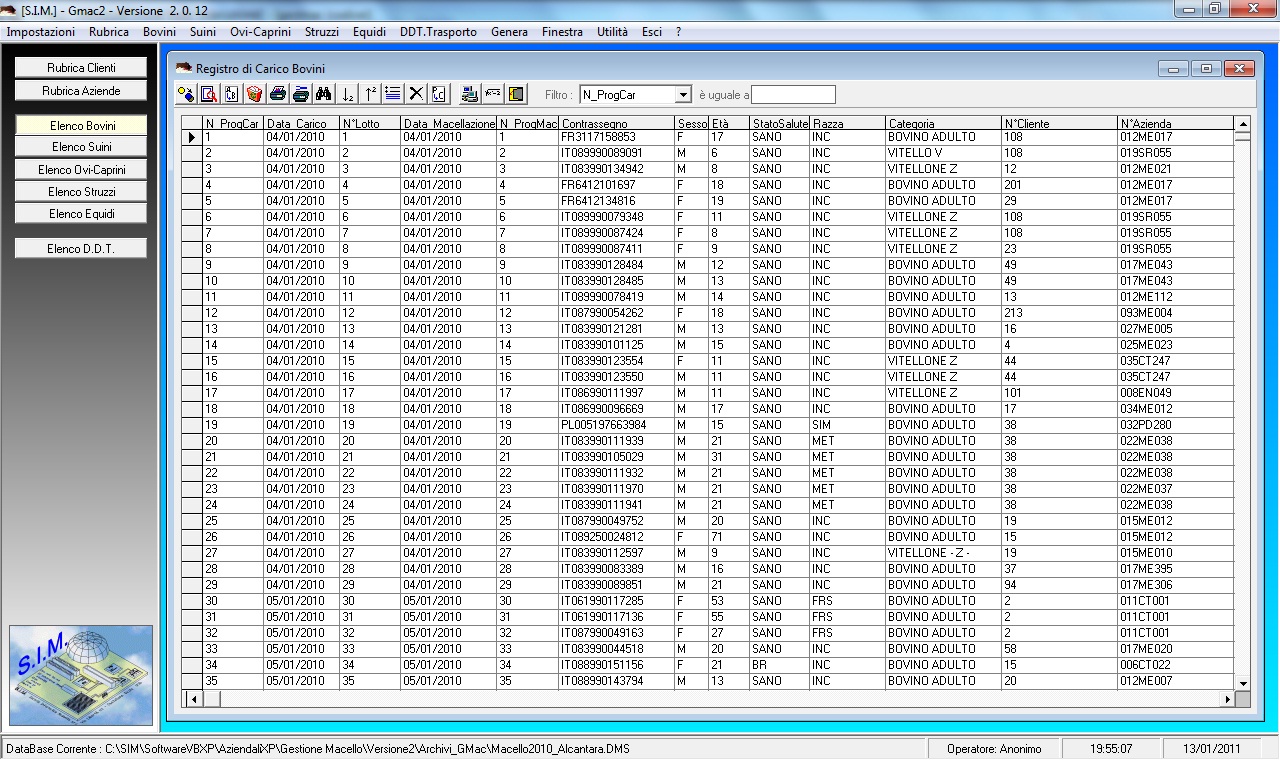
Task: Select the cell containing FR3117158853
Action: point(617,137)
